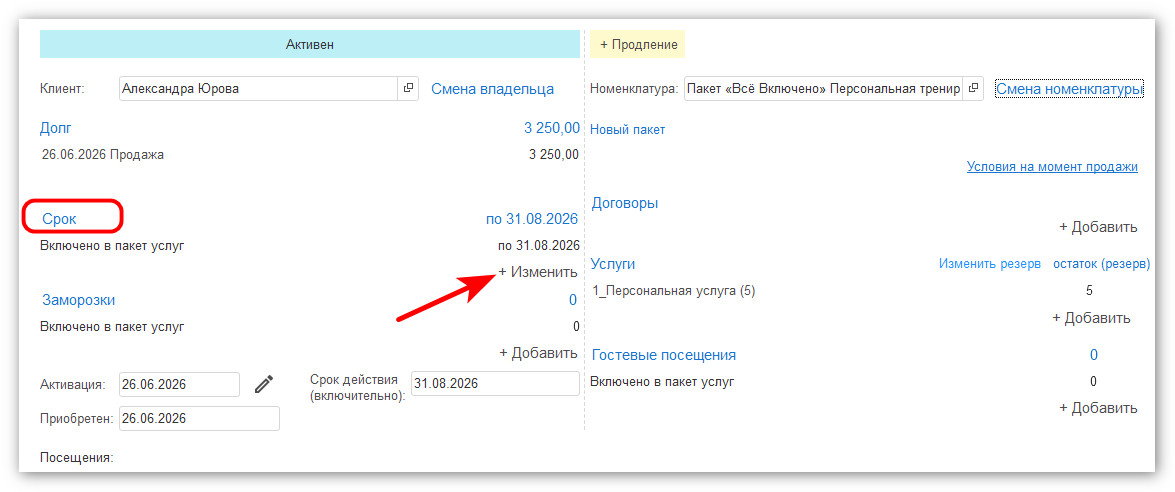Screen dimensions: 1175x492
Task: Click the + Продление button
Action: [x=638, y=44]
